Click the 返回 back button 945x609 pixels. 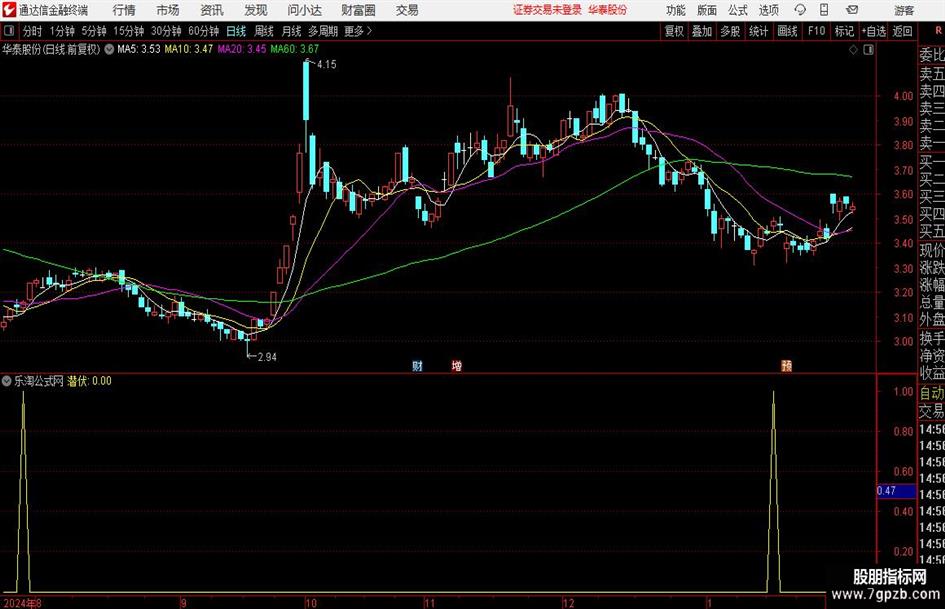(x=902, y=31)
